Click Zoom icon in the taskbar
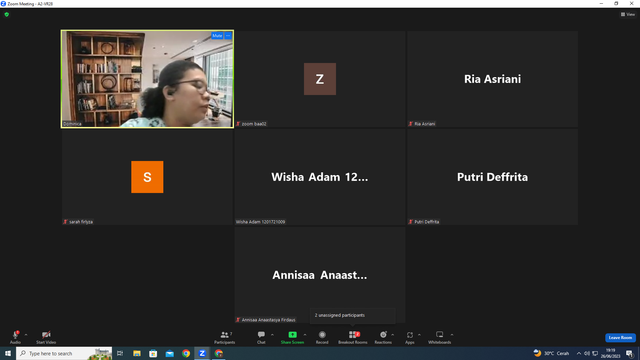Image resolution: width=640 pixels, height=360 pixels. pos(202,353)
